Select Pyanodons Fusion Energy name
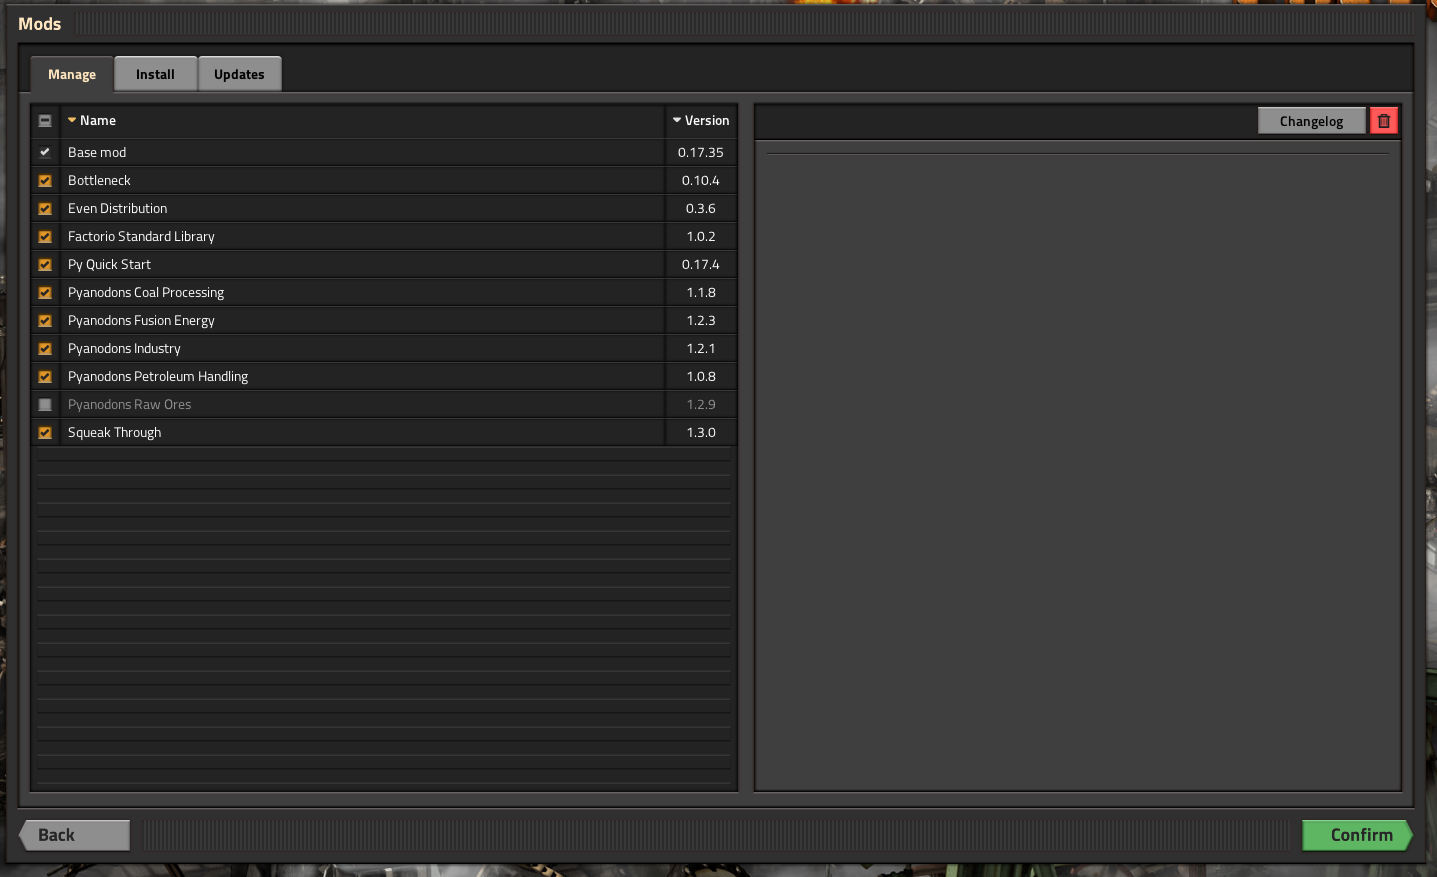This screenshot has height=877, width=1437. (141, 321)
